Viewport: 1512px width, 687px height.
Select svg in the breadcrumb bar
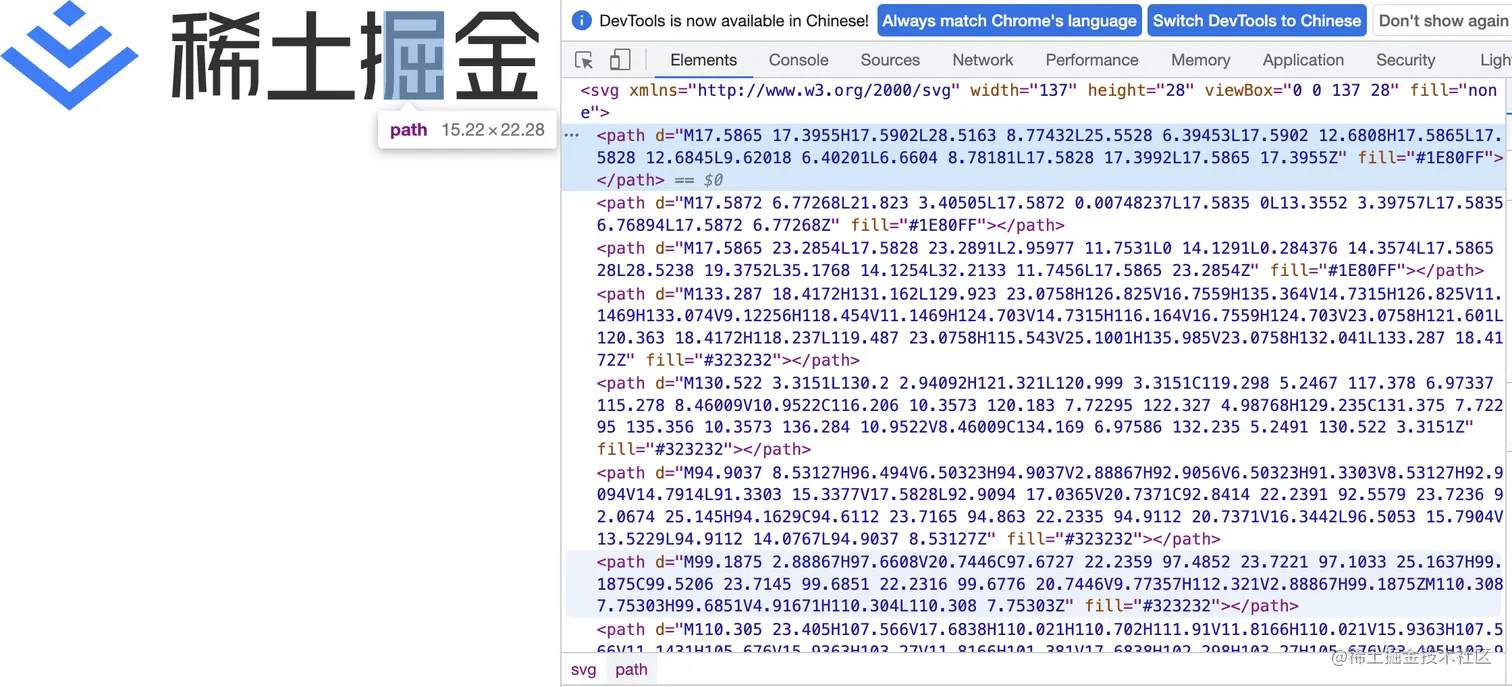[583, 670]
